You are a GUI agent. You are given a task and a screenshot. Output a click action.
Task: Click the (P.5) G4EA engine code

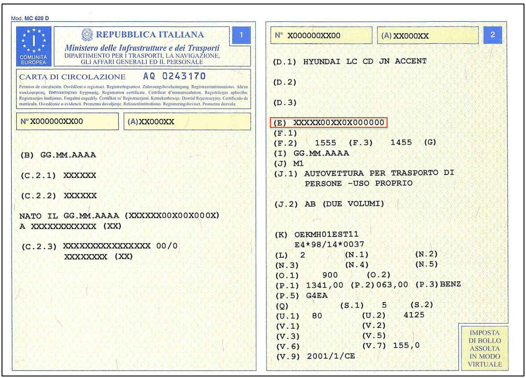[x=301, y=296]
